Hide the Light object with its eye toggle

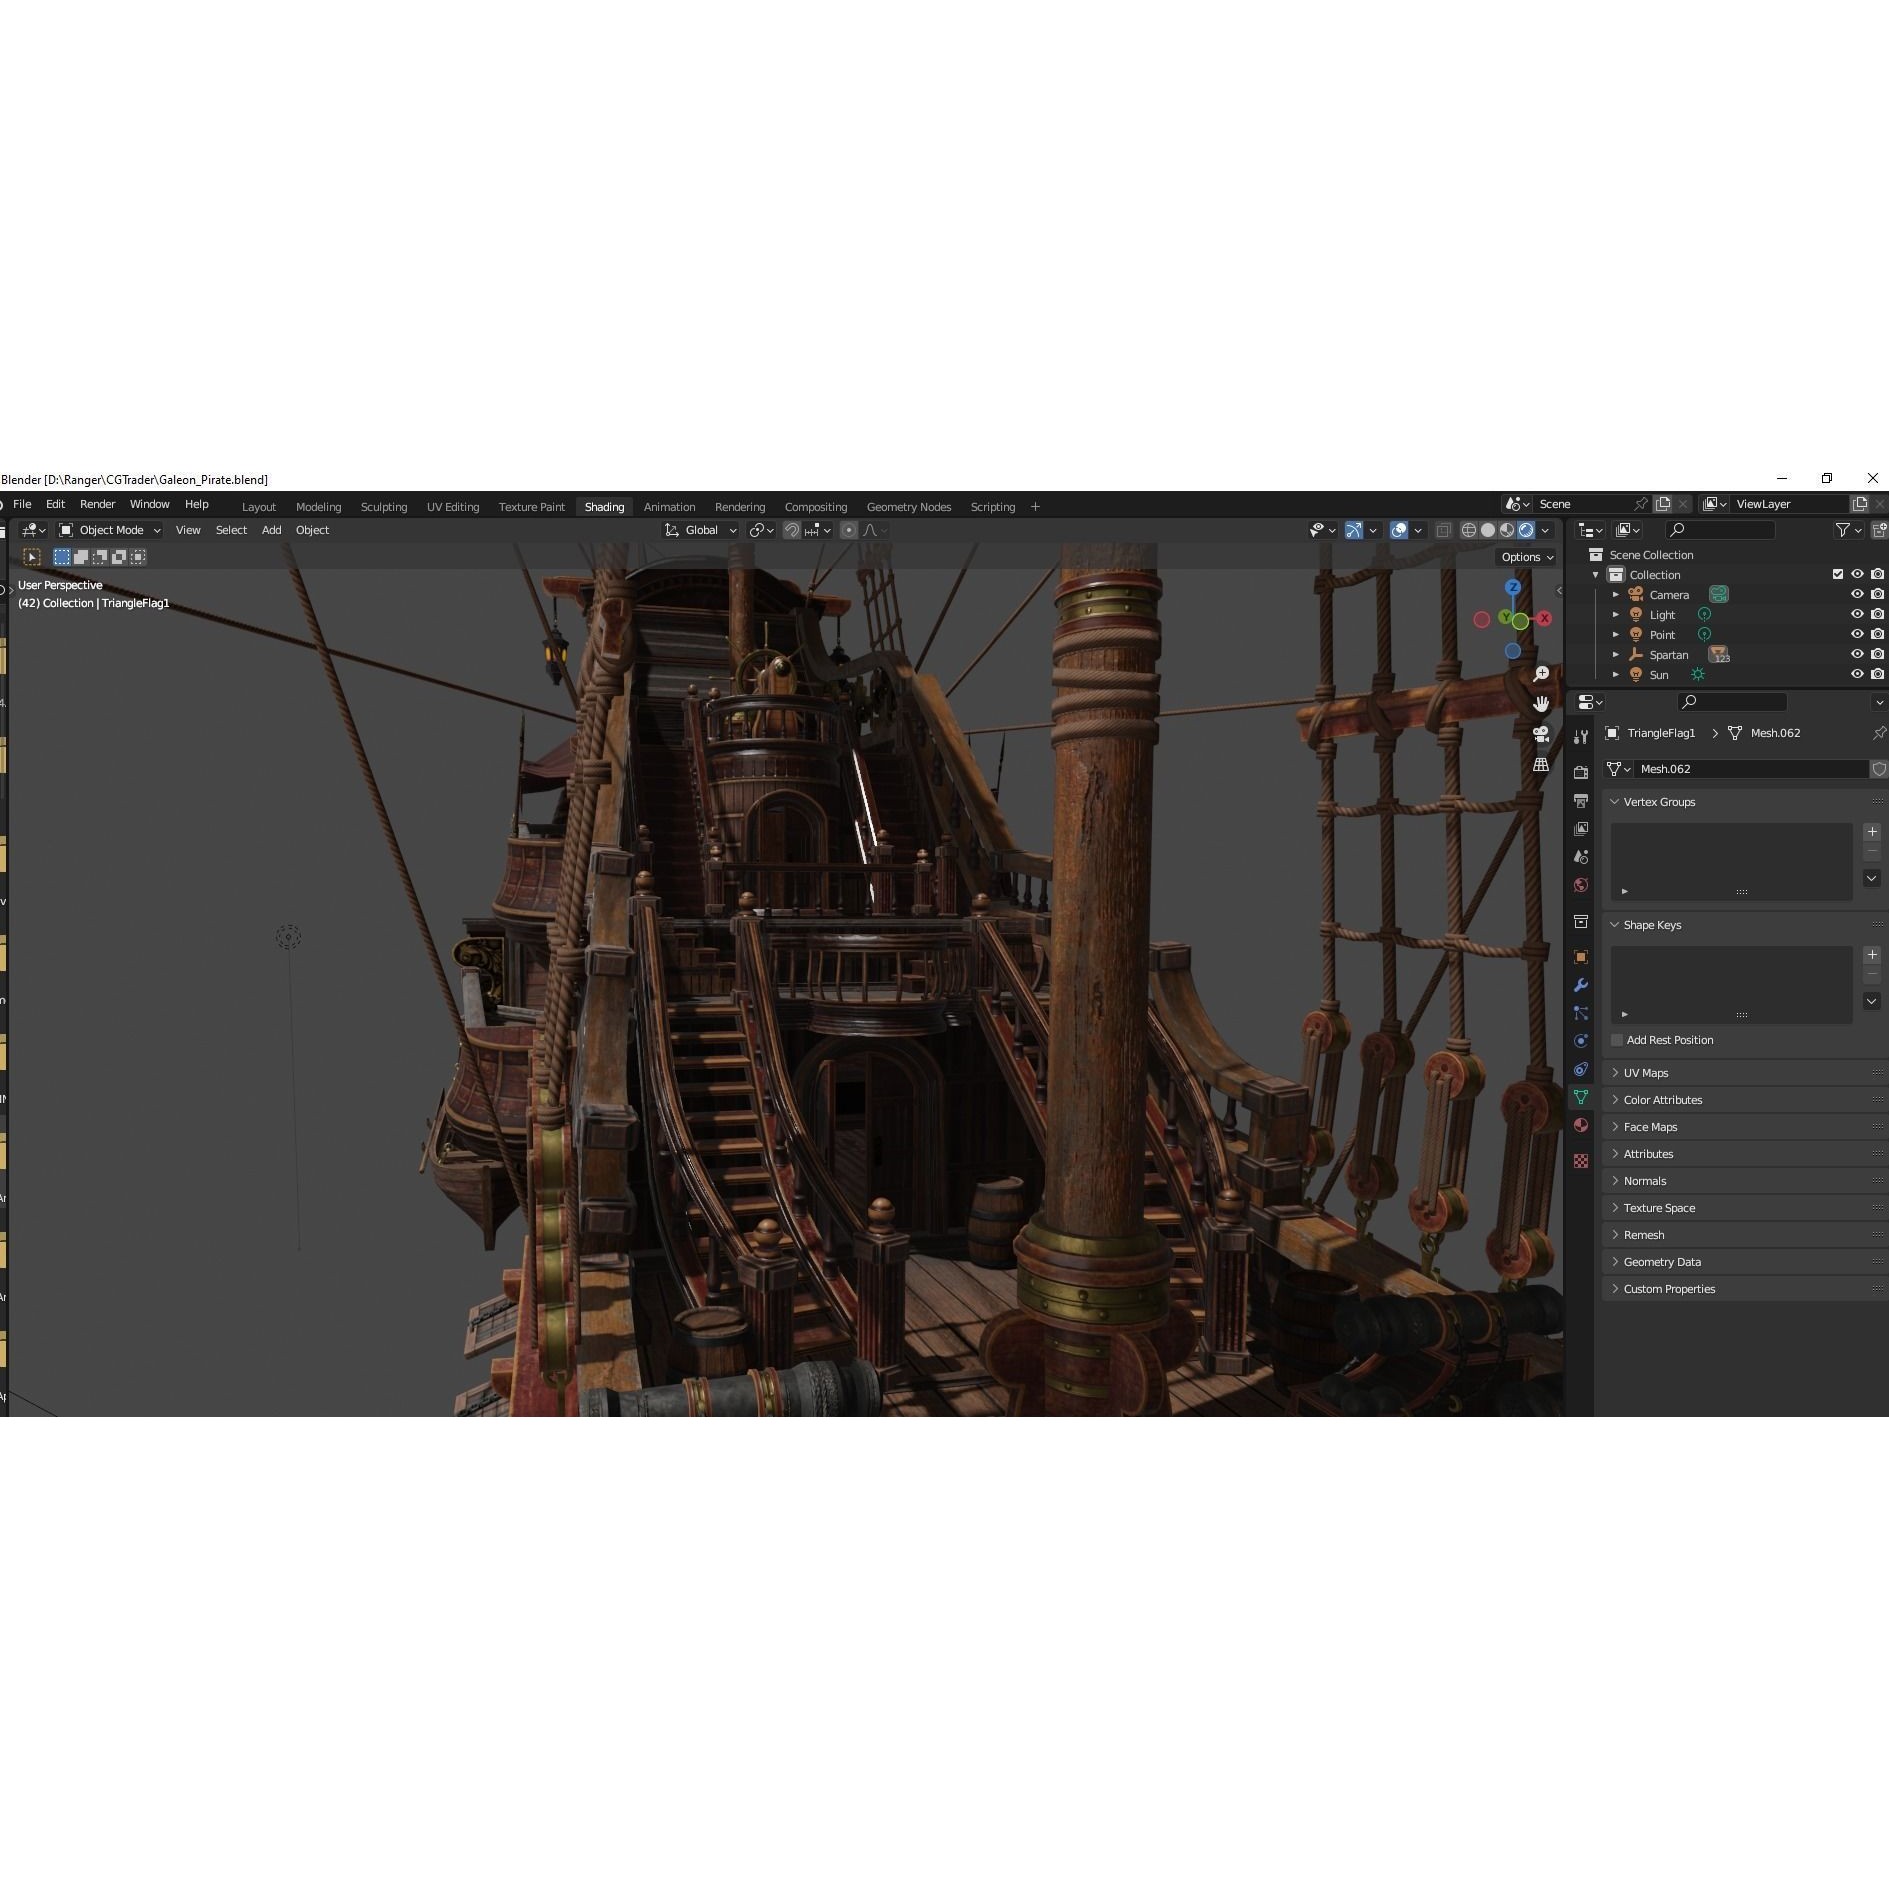point(1858,614)
